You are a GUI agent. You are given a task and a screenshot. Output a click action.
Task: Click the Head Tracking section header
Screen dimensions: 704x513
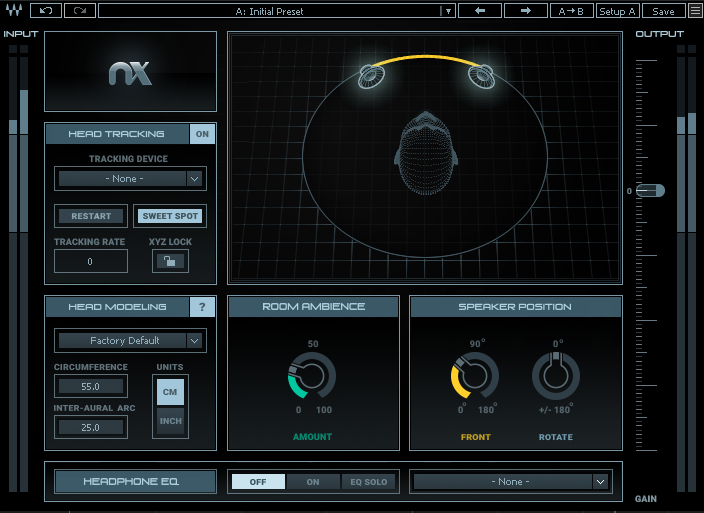pyautogui.click(x=116, y=134)
